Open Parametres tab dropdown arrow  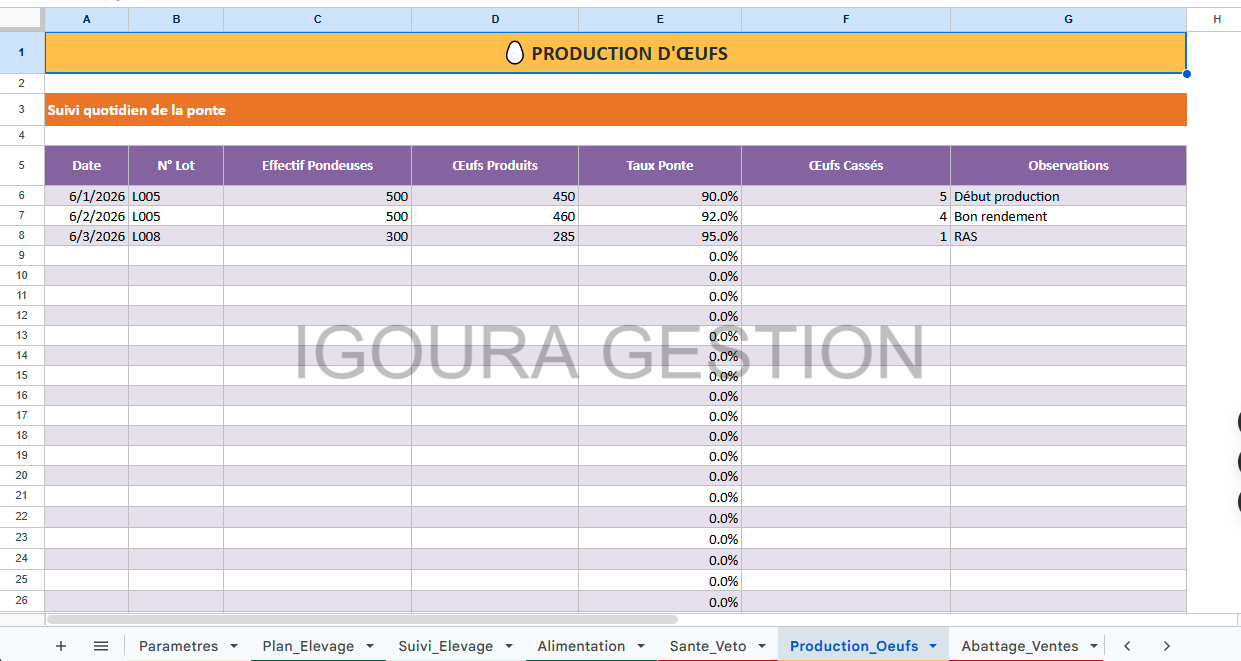(x=234, y=646)
